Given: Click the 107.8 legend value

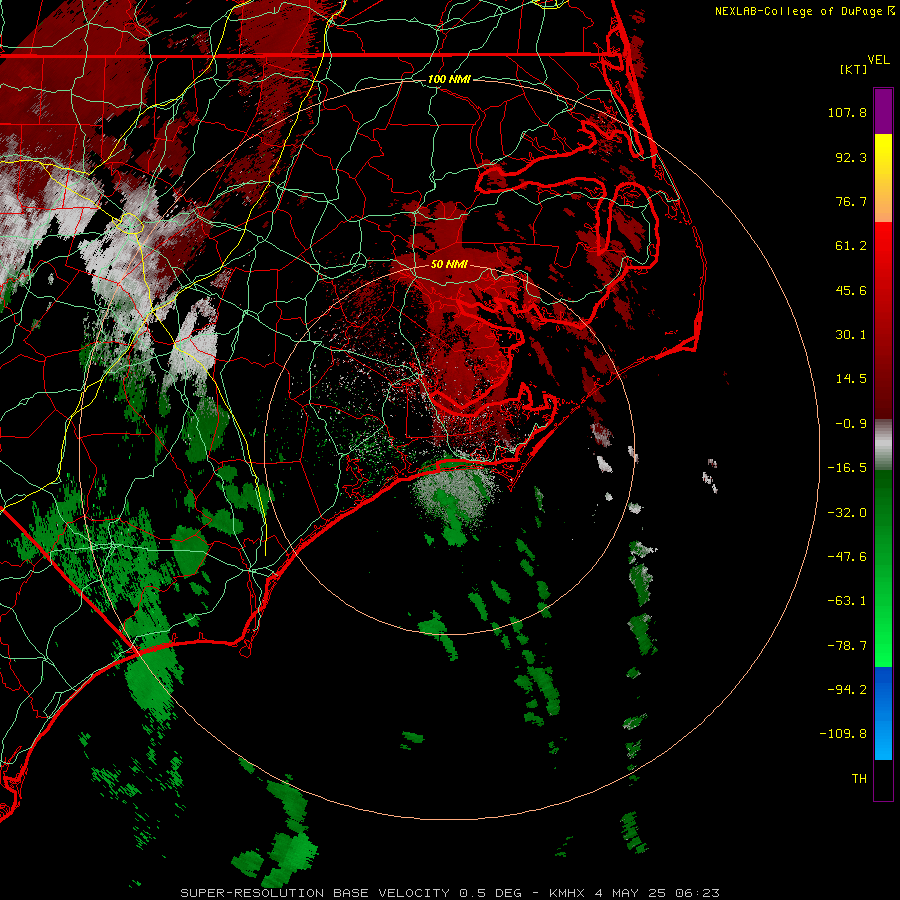Looking at the screenshot, I should [x=847, y=112].
